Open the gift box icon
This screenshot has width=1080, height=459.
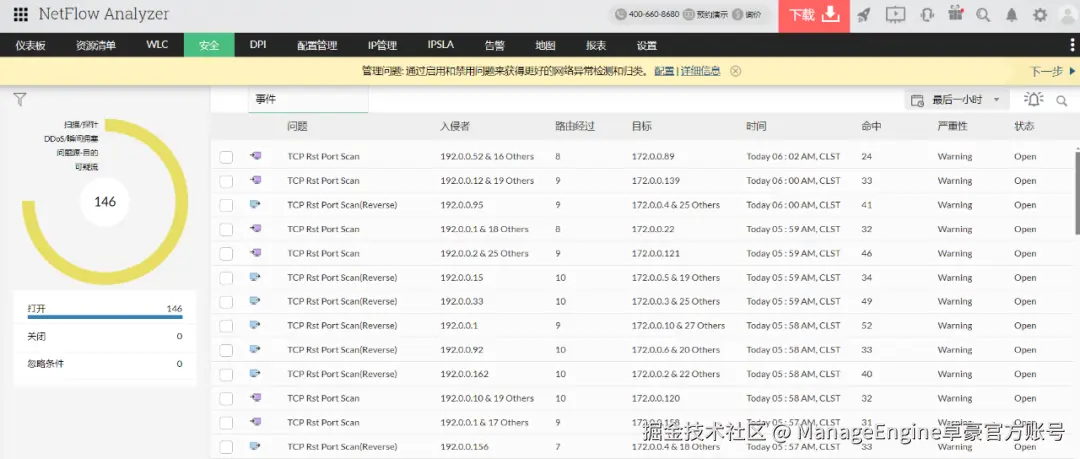point(955,14)
